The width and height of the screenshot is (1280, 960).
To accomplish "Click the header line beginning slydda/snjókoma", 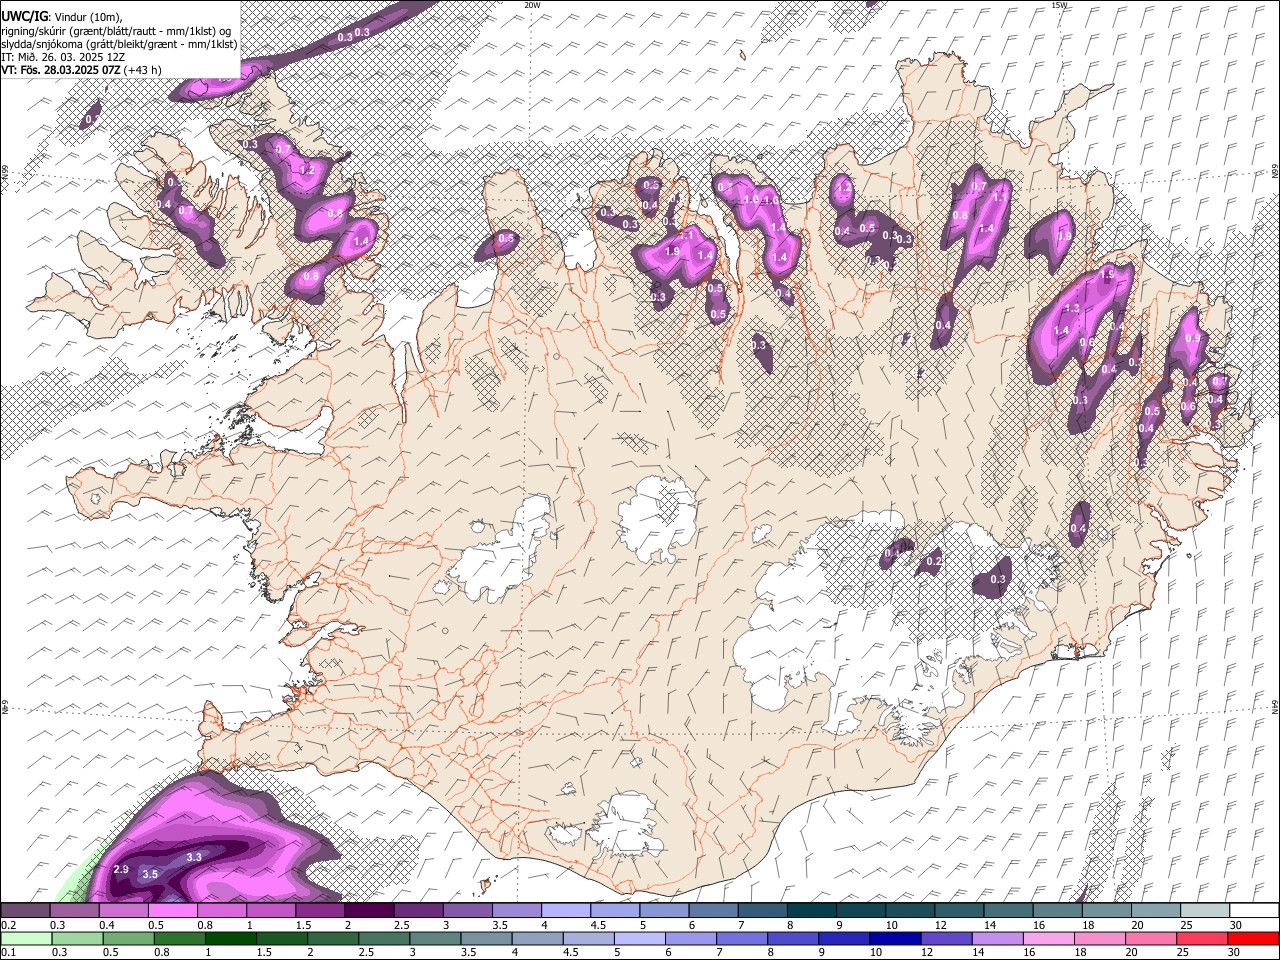I will 119,43.
